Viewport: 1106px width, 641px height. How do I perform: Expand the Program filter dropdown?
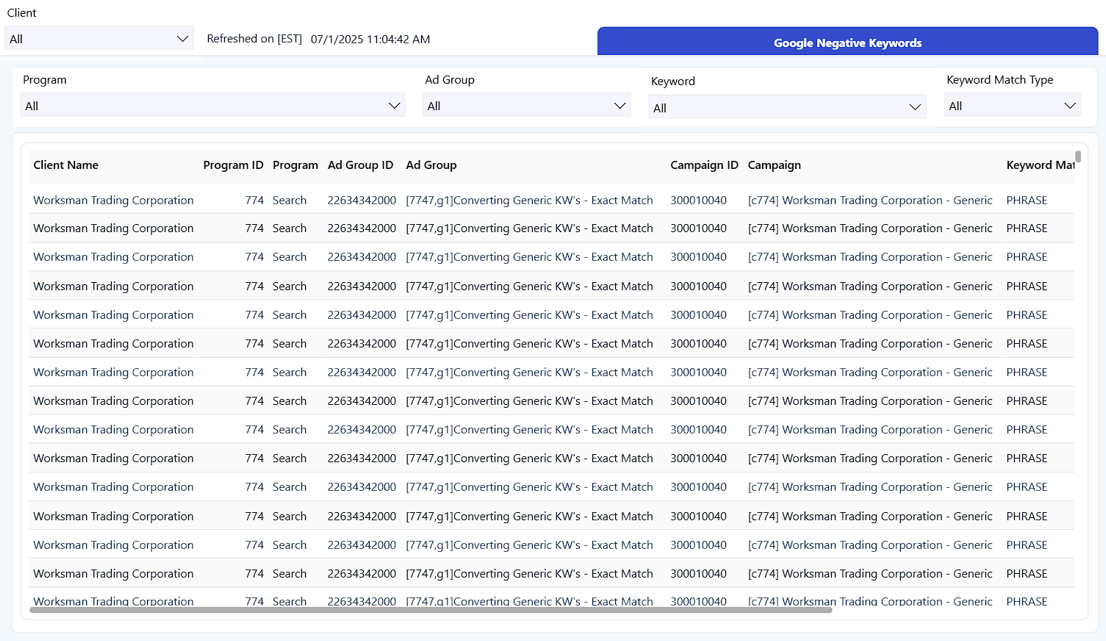(x=213, y=106)
